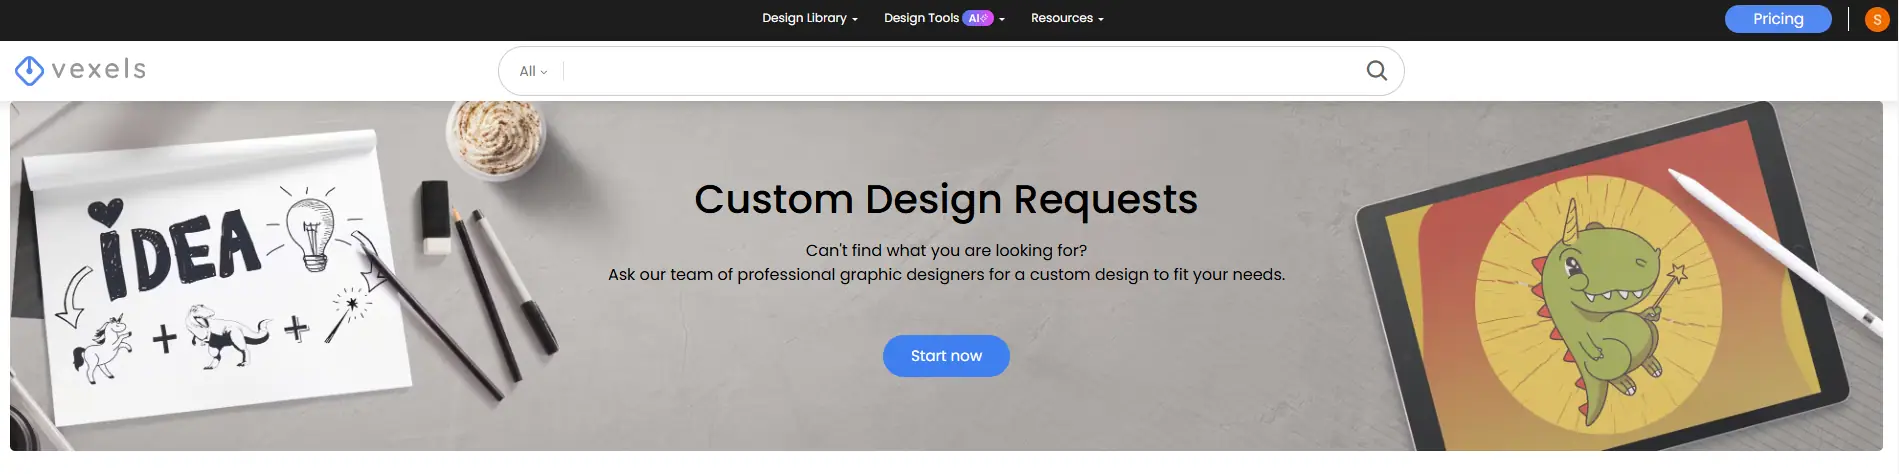This screenshot has width=1899, height=474.
Task: Expand the arrow beside Design Library
Action: point(855,19)
